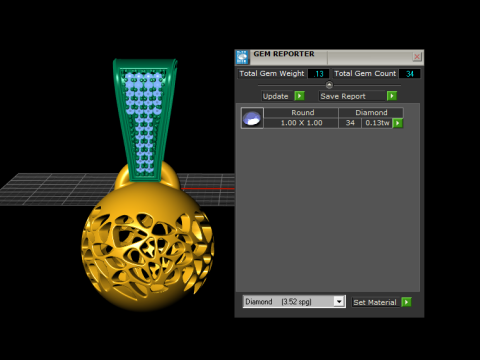Click the Gem Reporter logo icon
Viewport: 480px width, 360px height.
[242, 57]
